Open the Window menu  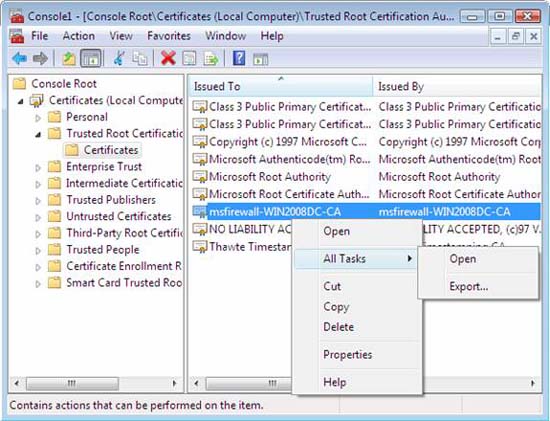[226, 36]
